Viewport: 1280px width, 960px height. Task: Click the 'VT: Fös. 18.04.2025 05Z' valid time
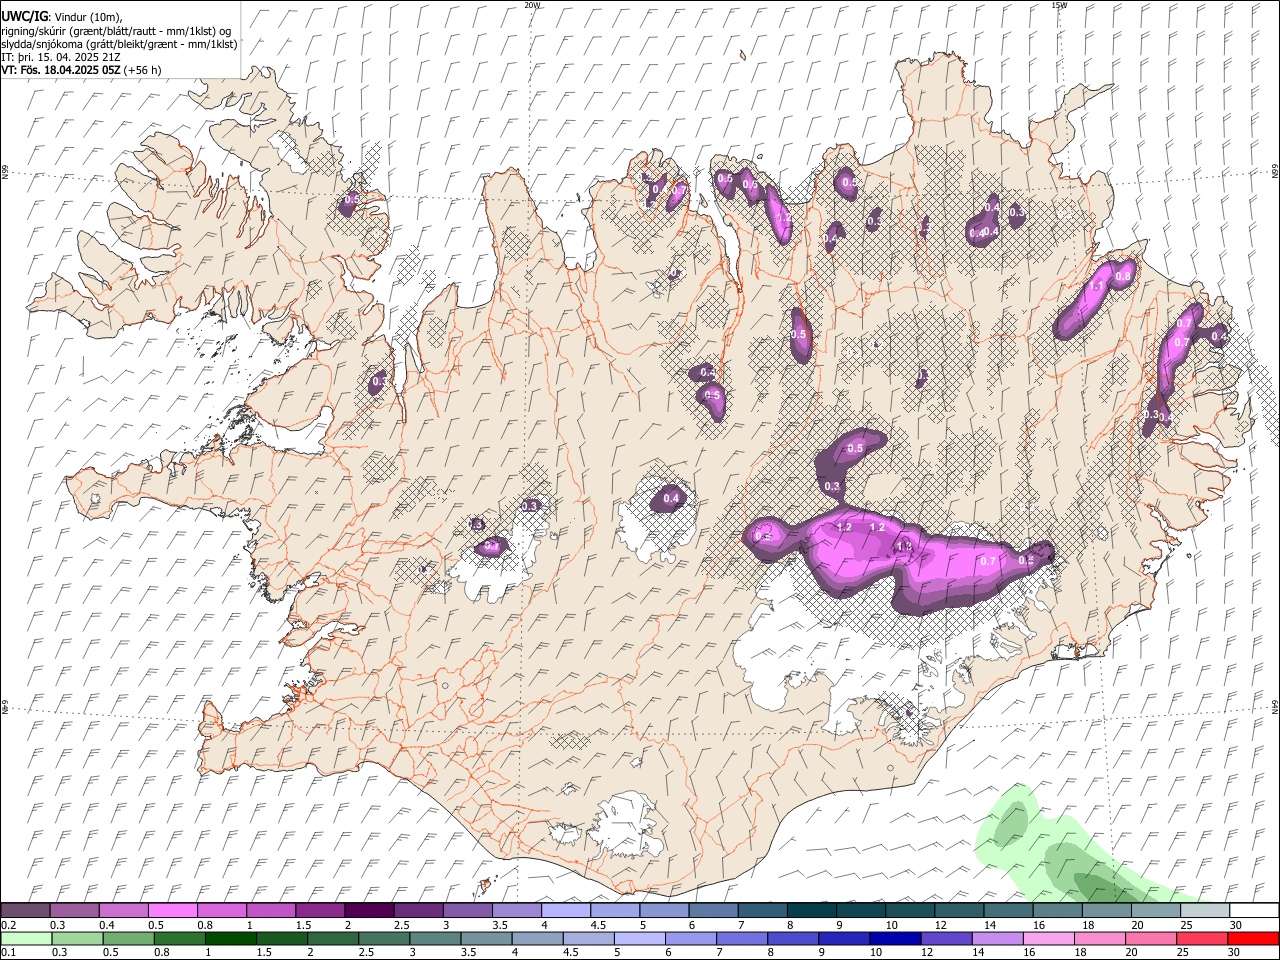click(61, 70)
